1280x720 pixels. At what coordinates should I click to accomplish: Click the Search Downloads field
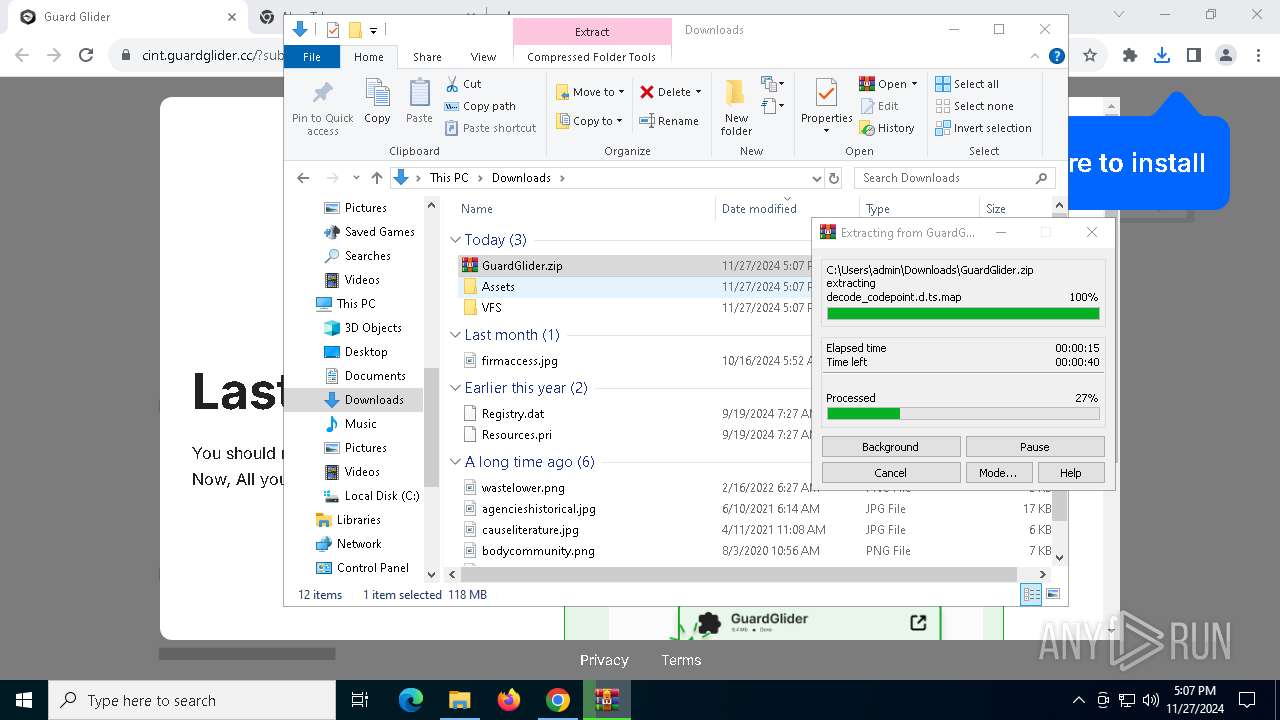tap(955, 178)
